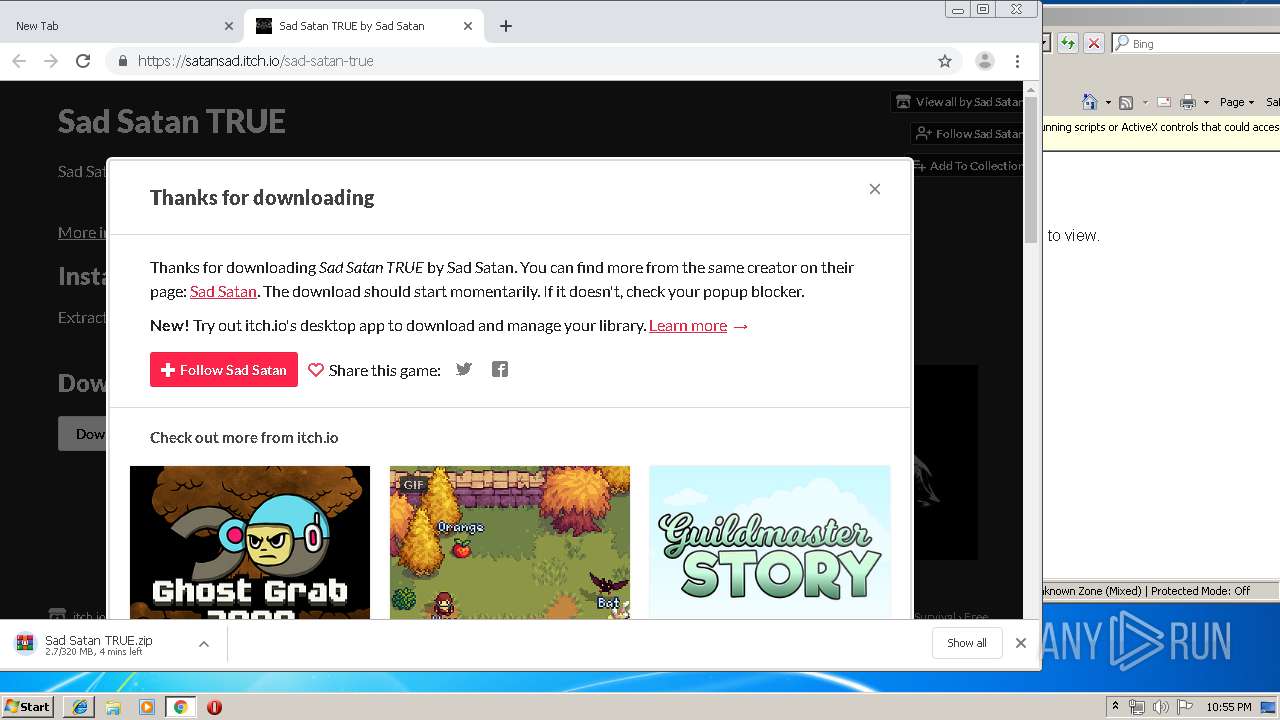Open the Sad Satan creator page link
Image resolution: width=1280 pixels, height=720 pixels.
pos(223,292)
